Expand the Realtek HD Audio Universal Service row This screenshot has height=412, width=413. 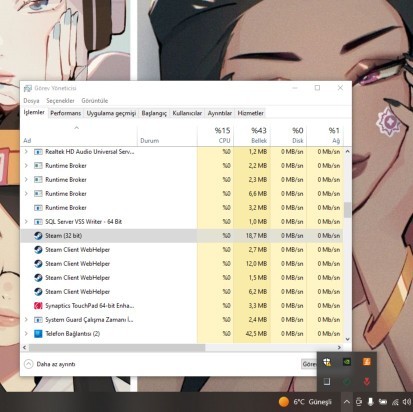click(x=26, y=152)
